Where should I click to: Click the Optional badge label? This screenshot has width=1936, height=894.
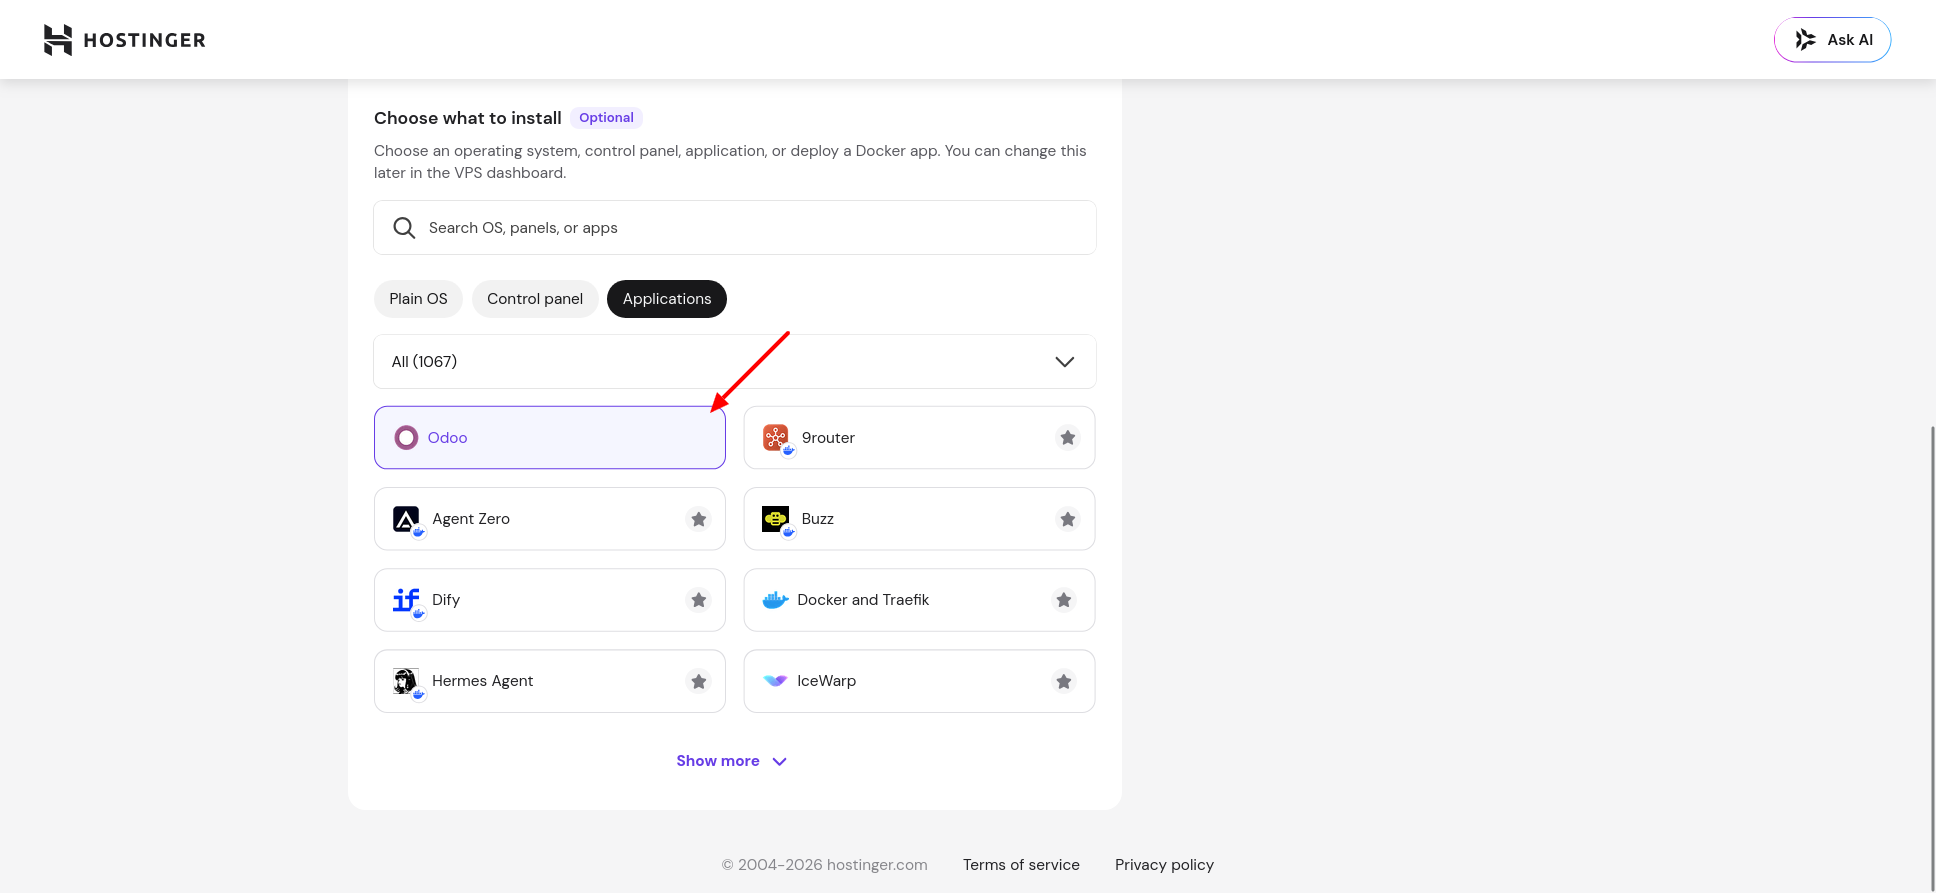point(606,118)
